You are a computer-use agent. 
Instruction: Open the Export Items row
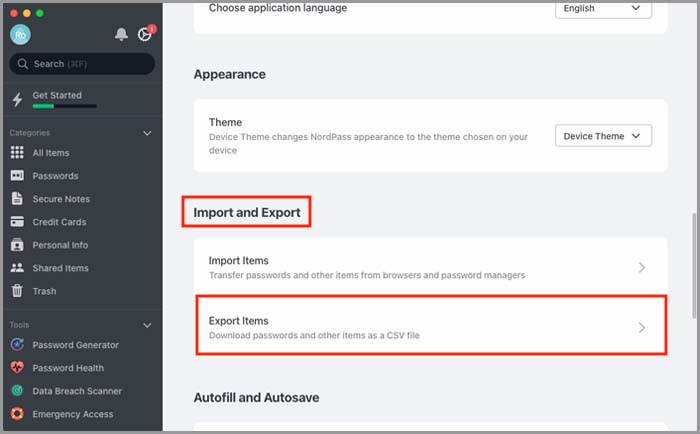click(431, 326)
